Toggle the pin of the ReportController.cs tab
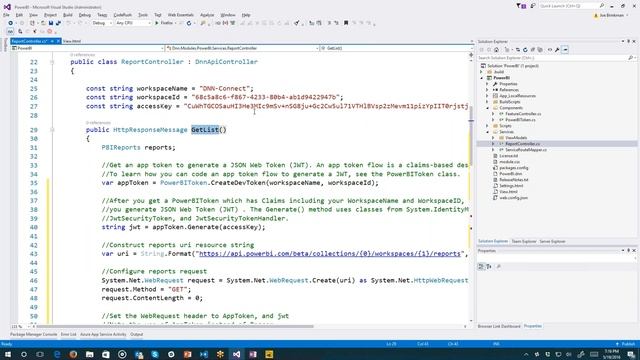 click(52, 41)
